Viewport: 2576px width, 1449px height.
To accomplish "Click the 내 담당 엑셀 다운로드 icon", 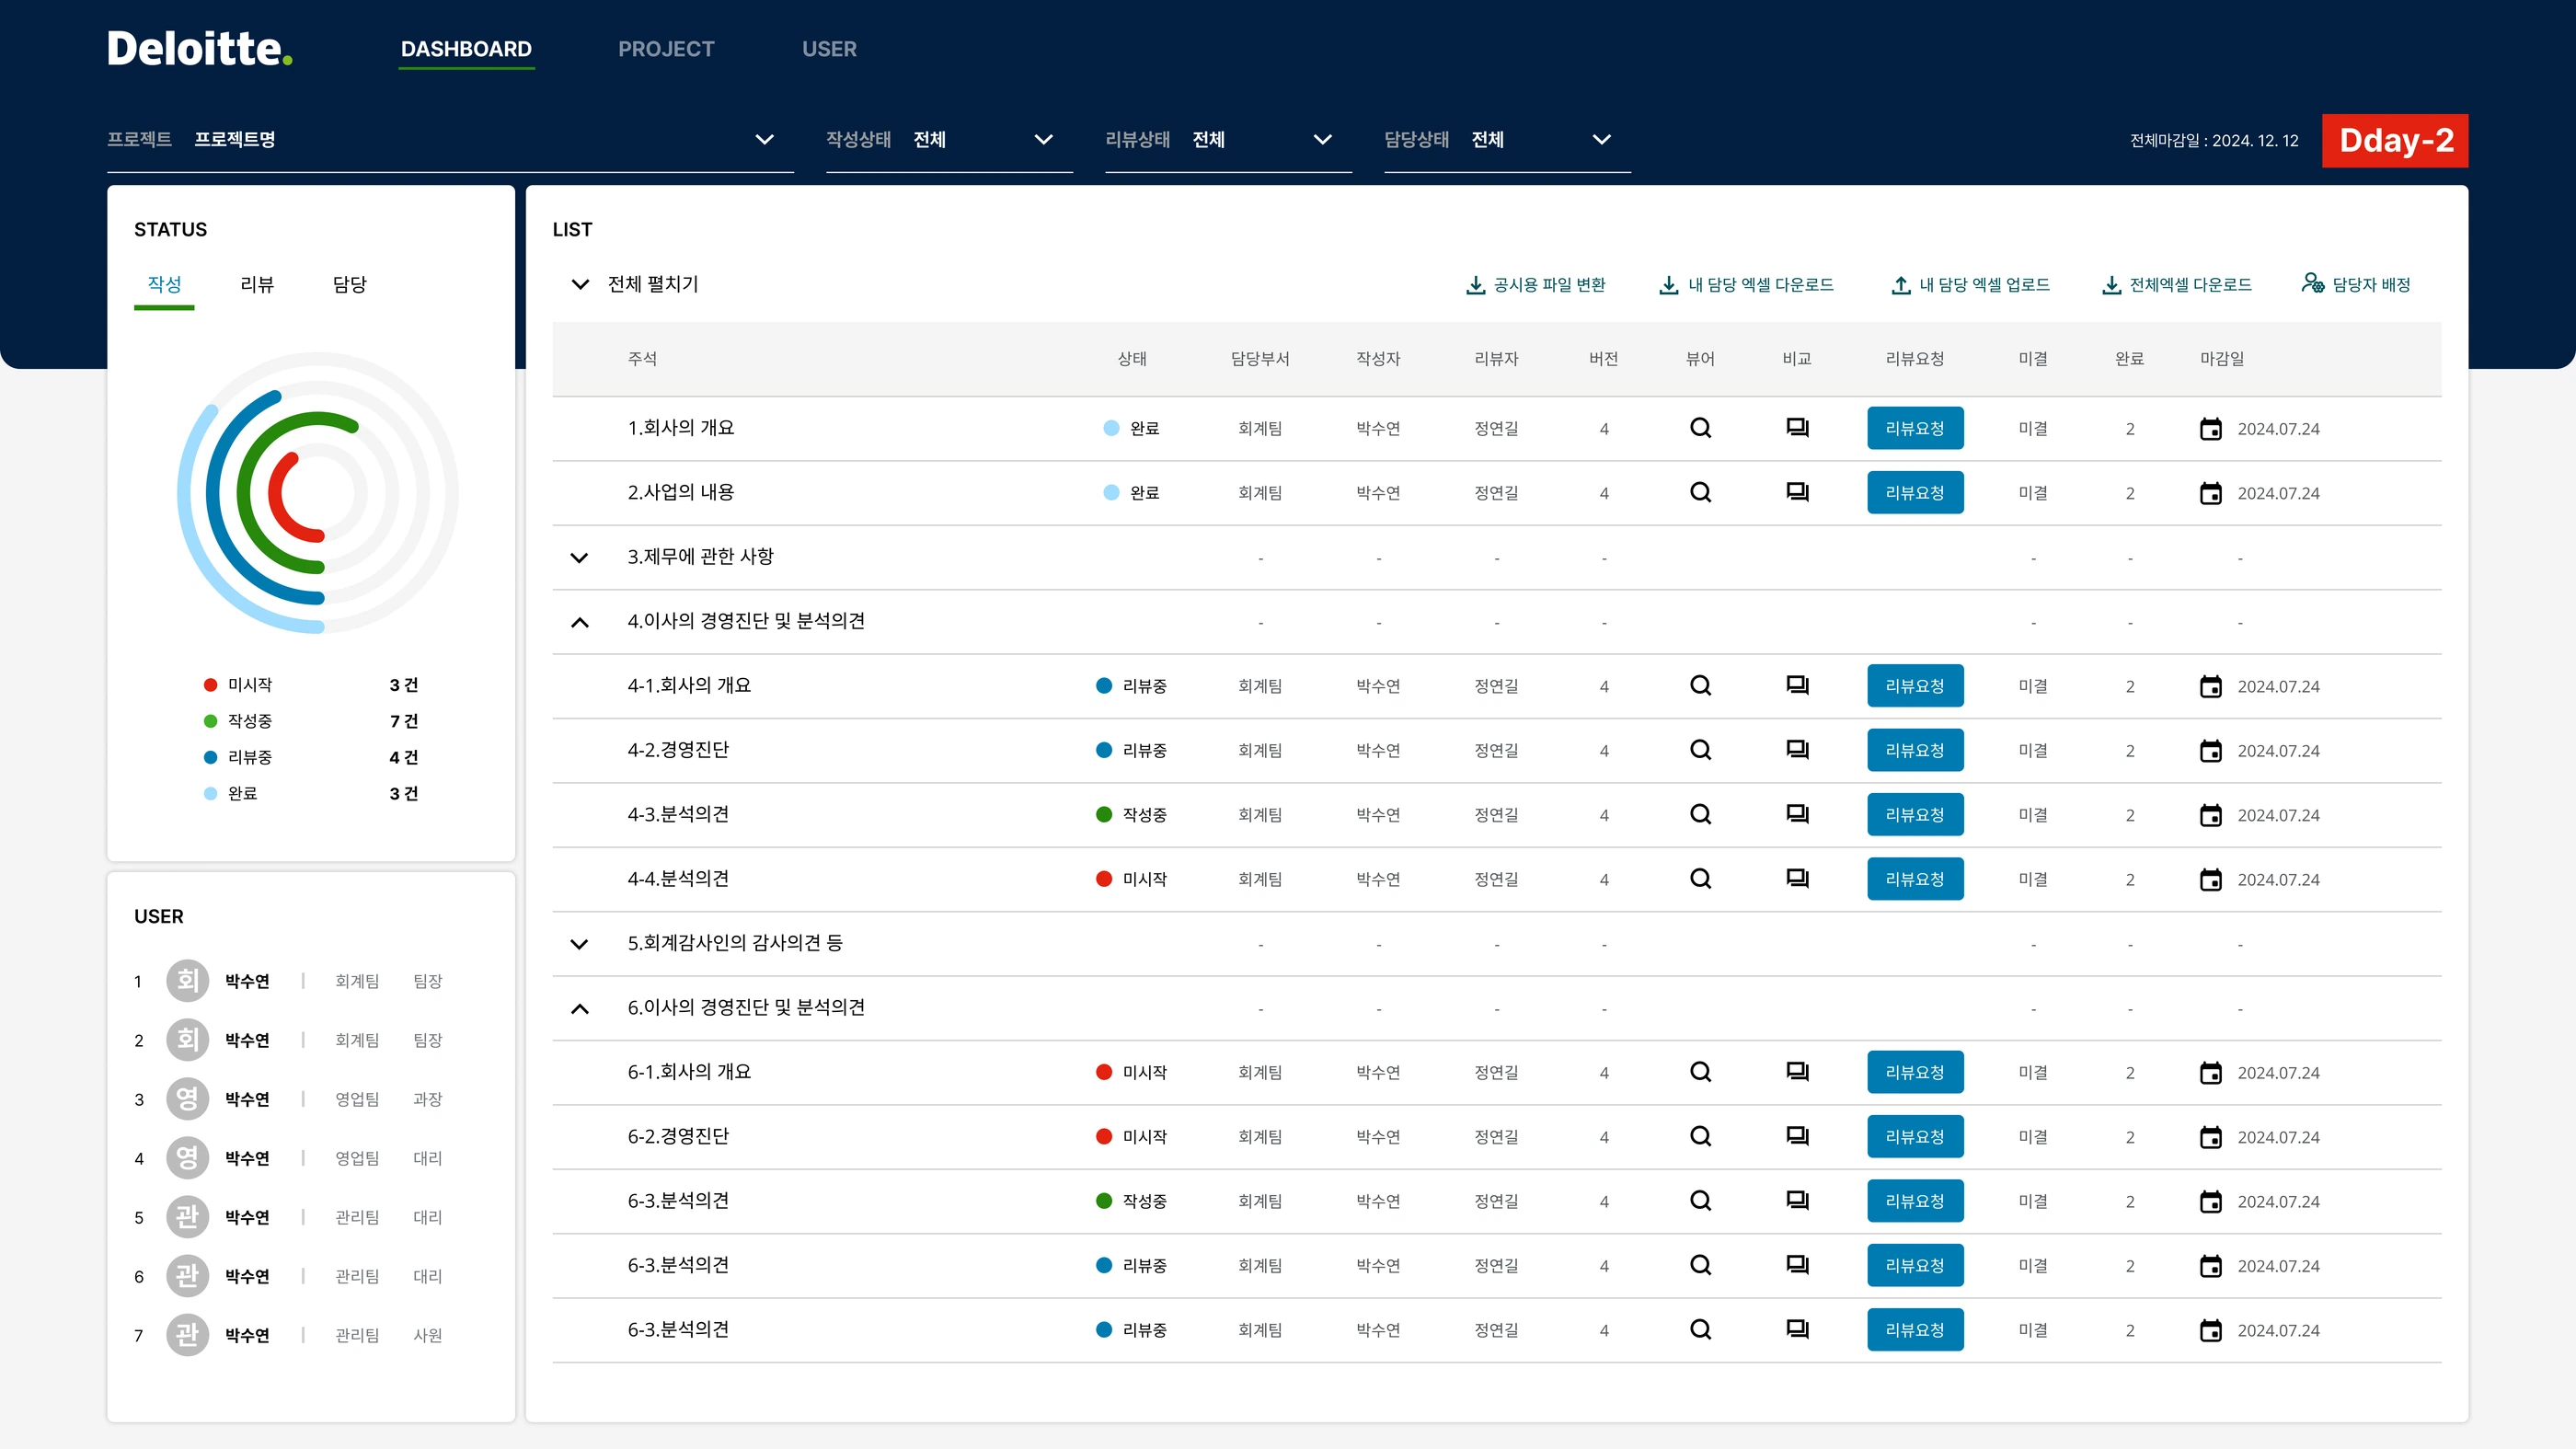I will tap(1668, 285).
